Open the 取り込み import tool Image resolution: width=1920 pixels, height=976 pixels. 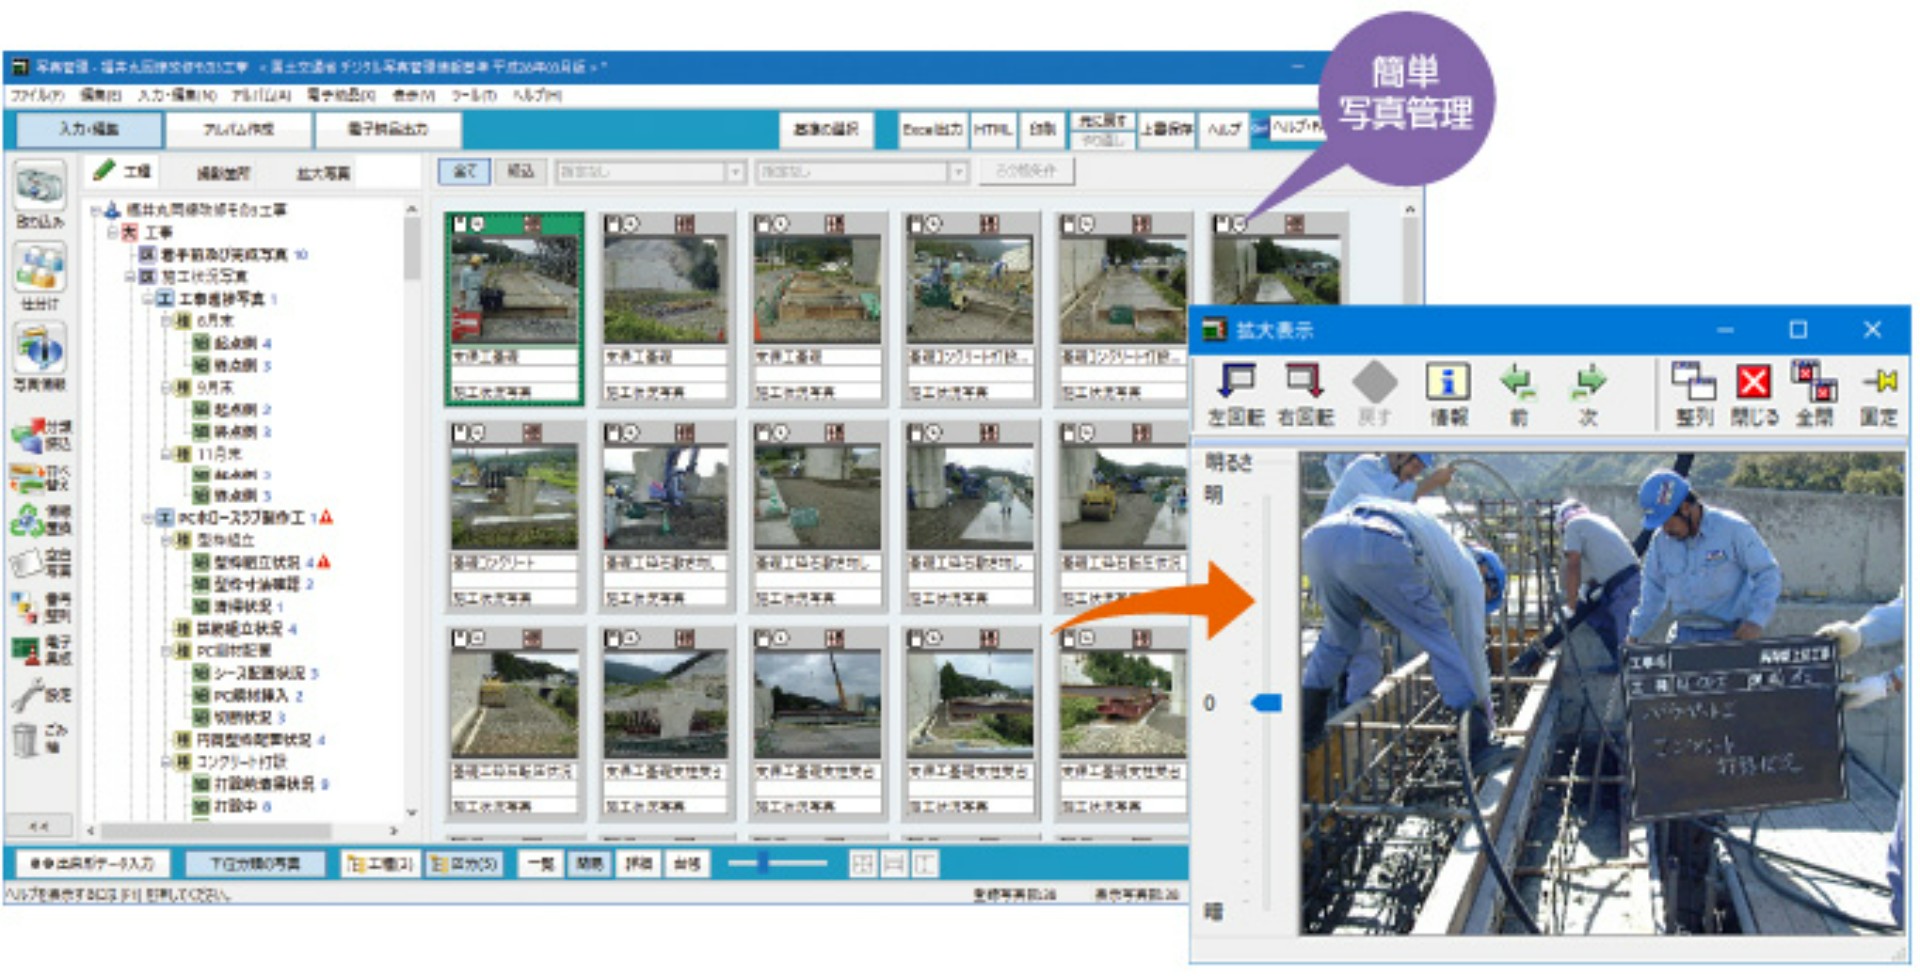click(38, 190)
